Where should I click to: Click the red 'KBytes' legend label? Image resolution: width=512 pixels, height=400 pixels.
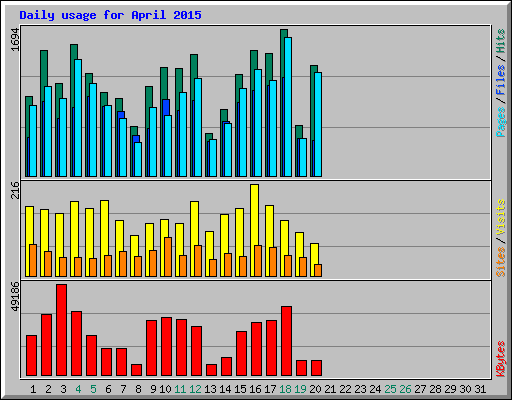(501, 359)
